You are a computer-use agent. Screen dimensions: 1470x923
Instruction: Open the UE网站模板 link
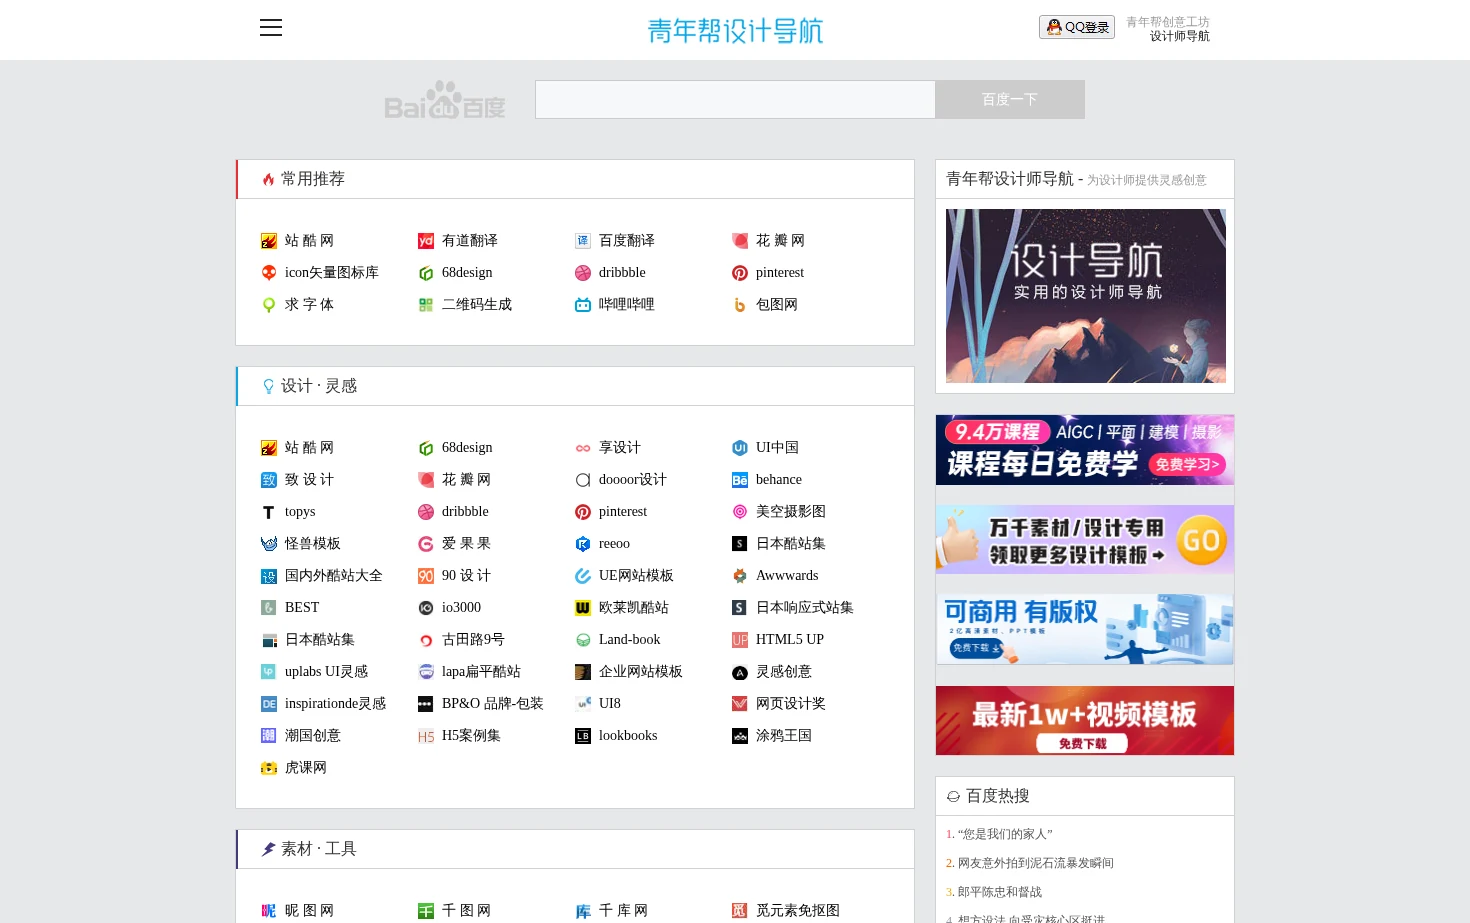(636, 576)
